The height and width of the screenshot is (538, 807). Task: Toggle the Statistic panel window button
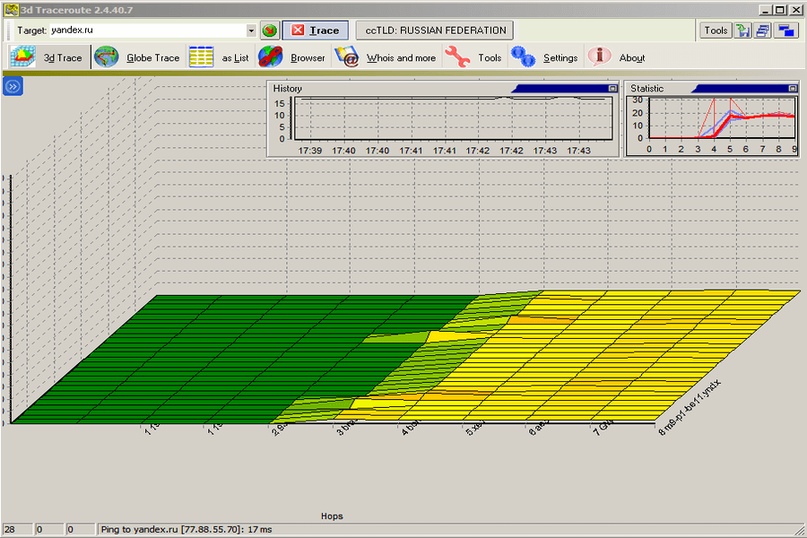click(792, 89)
